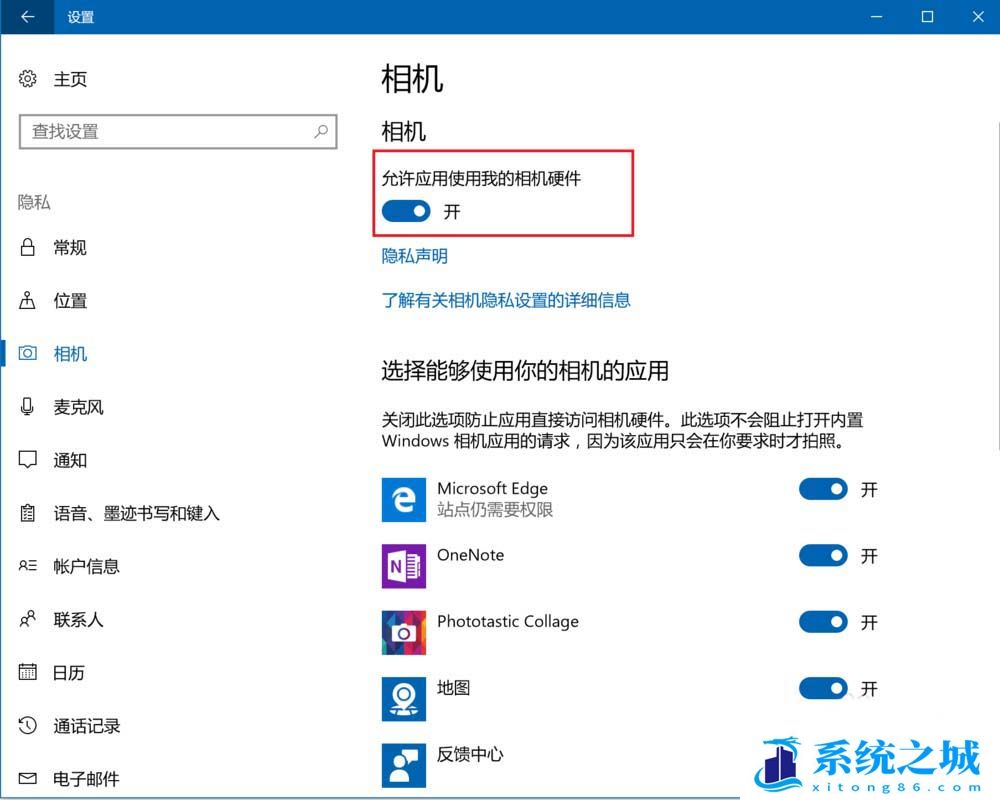Click the 查找设置 search box
The height and width of the screenshot is (800, 1000).
point(178,131)
